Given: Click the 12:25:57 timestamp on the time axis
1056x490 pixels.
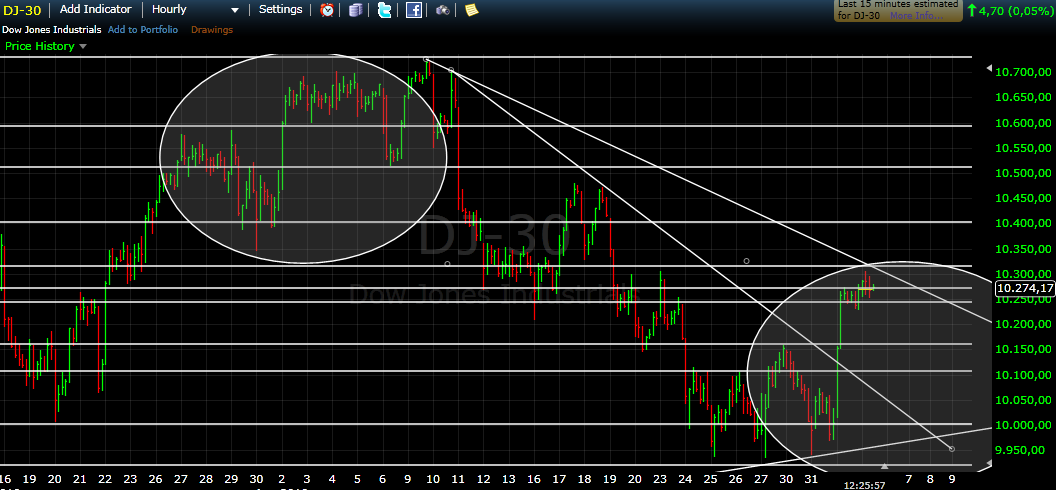Looking at the screenshot, I should (865, 485).
